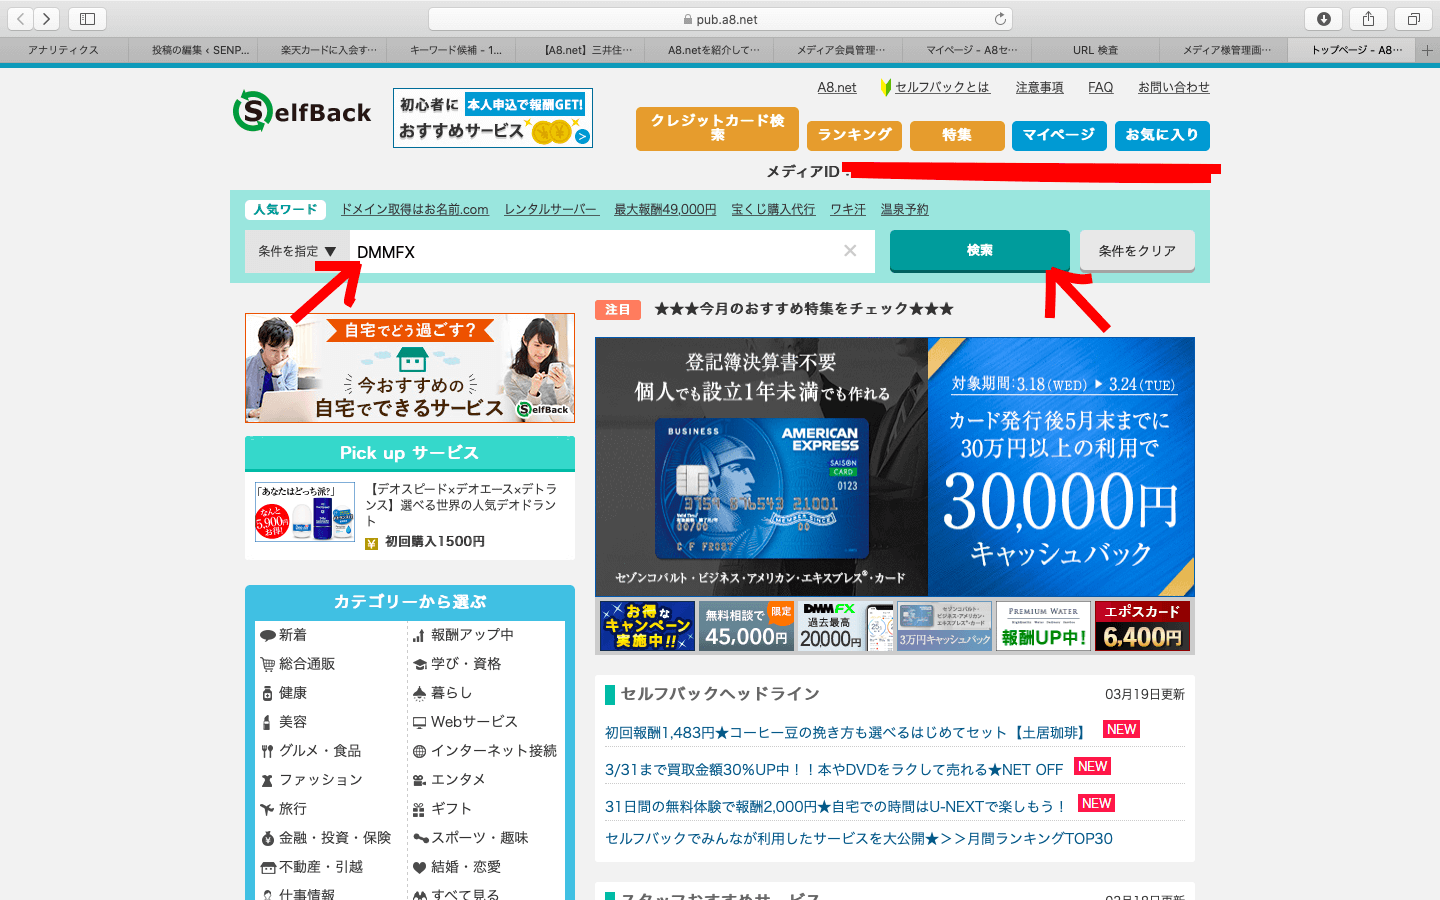Go forward with Safari's forward arrow
1440x900 pixels.
pos(47,19)
